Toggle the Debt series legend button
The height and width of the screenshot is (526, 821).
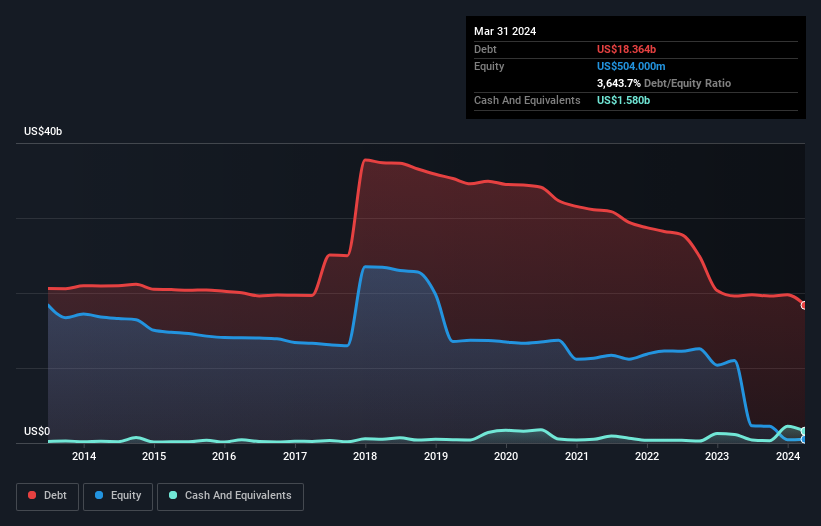click(48, 496)
